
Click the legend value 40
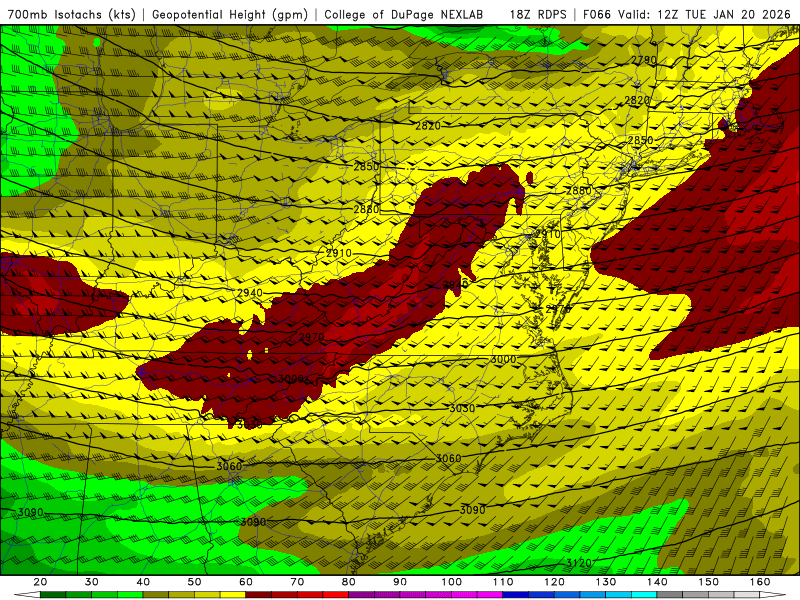click(x=143, y=582)
